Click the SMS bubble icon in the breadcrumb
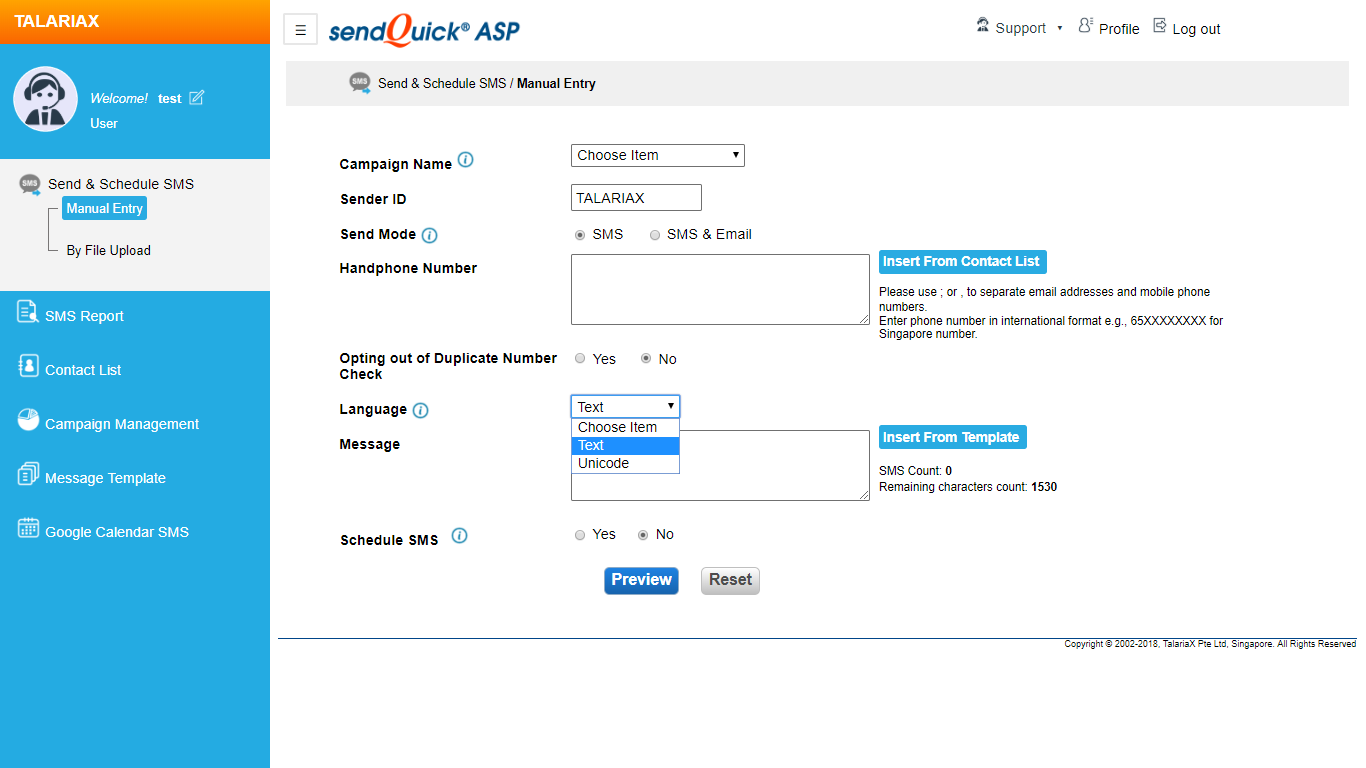The image size is (1366, 768). pos(360,83)
